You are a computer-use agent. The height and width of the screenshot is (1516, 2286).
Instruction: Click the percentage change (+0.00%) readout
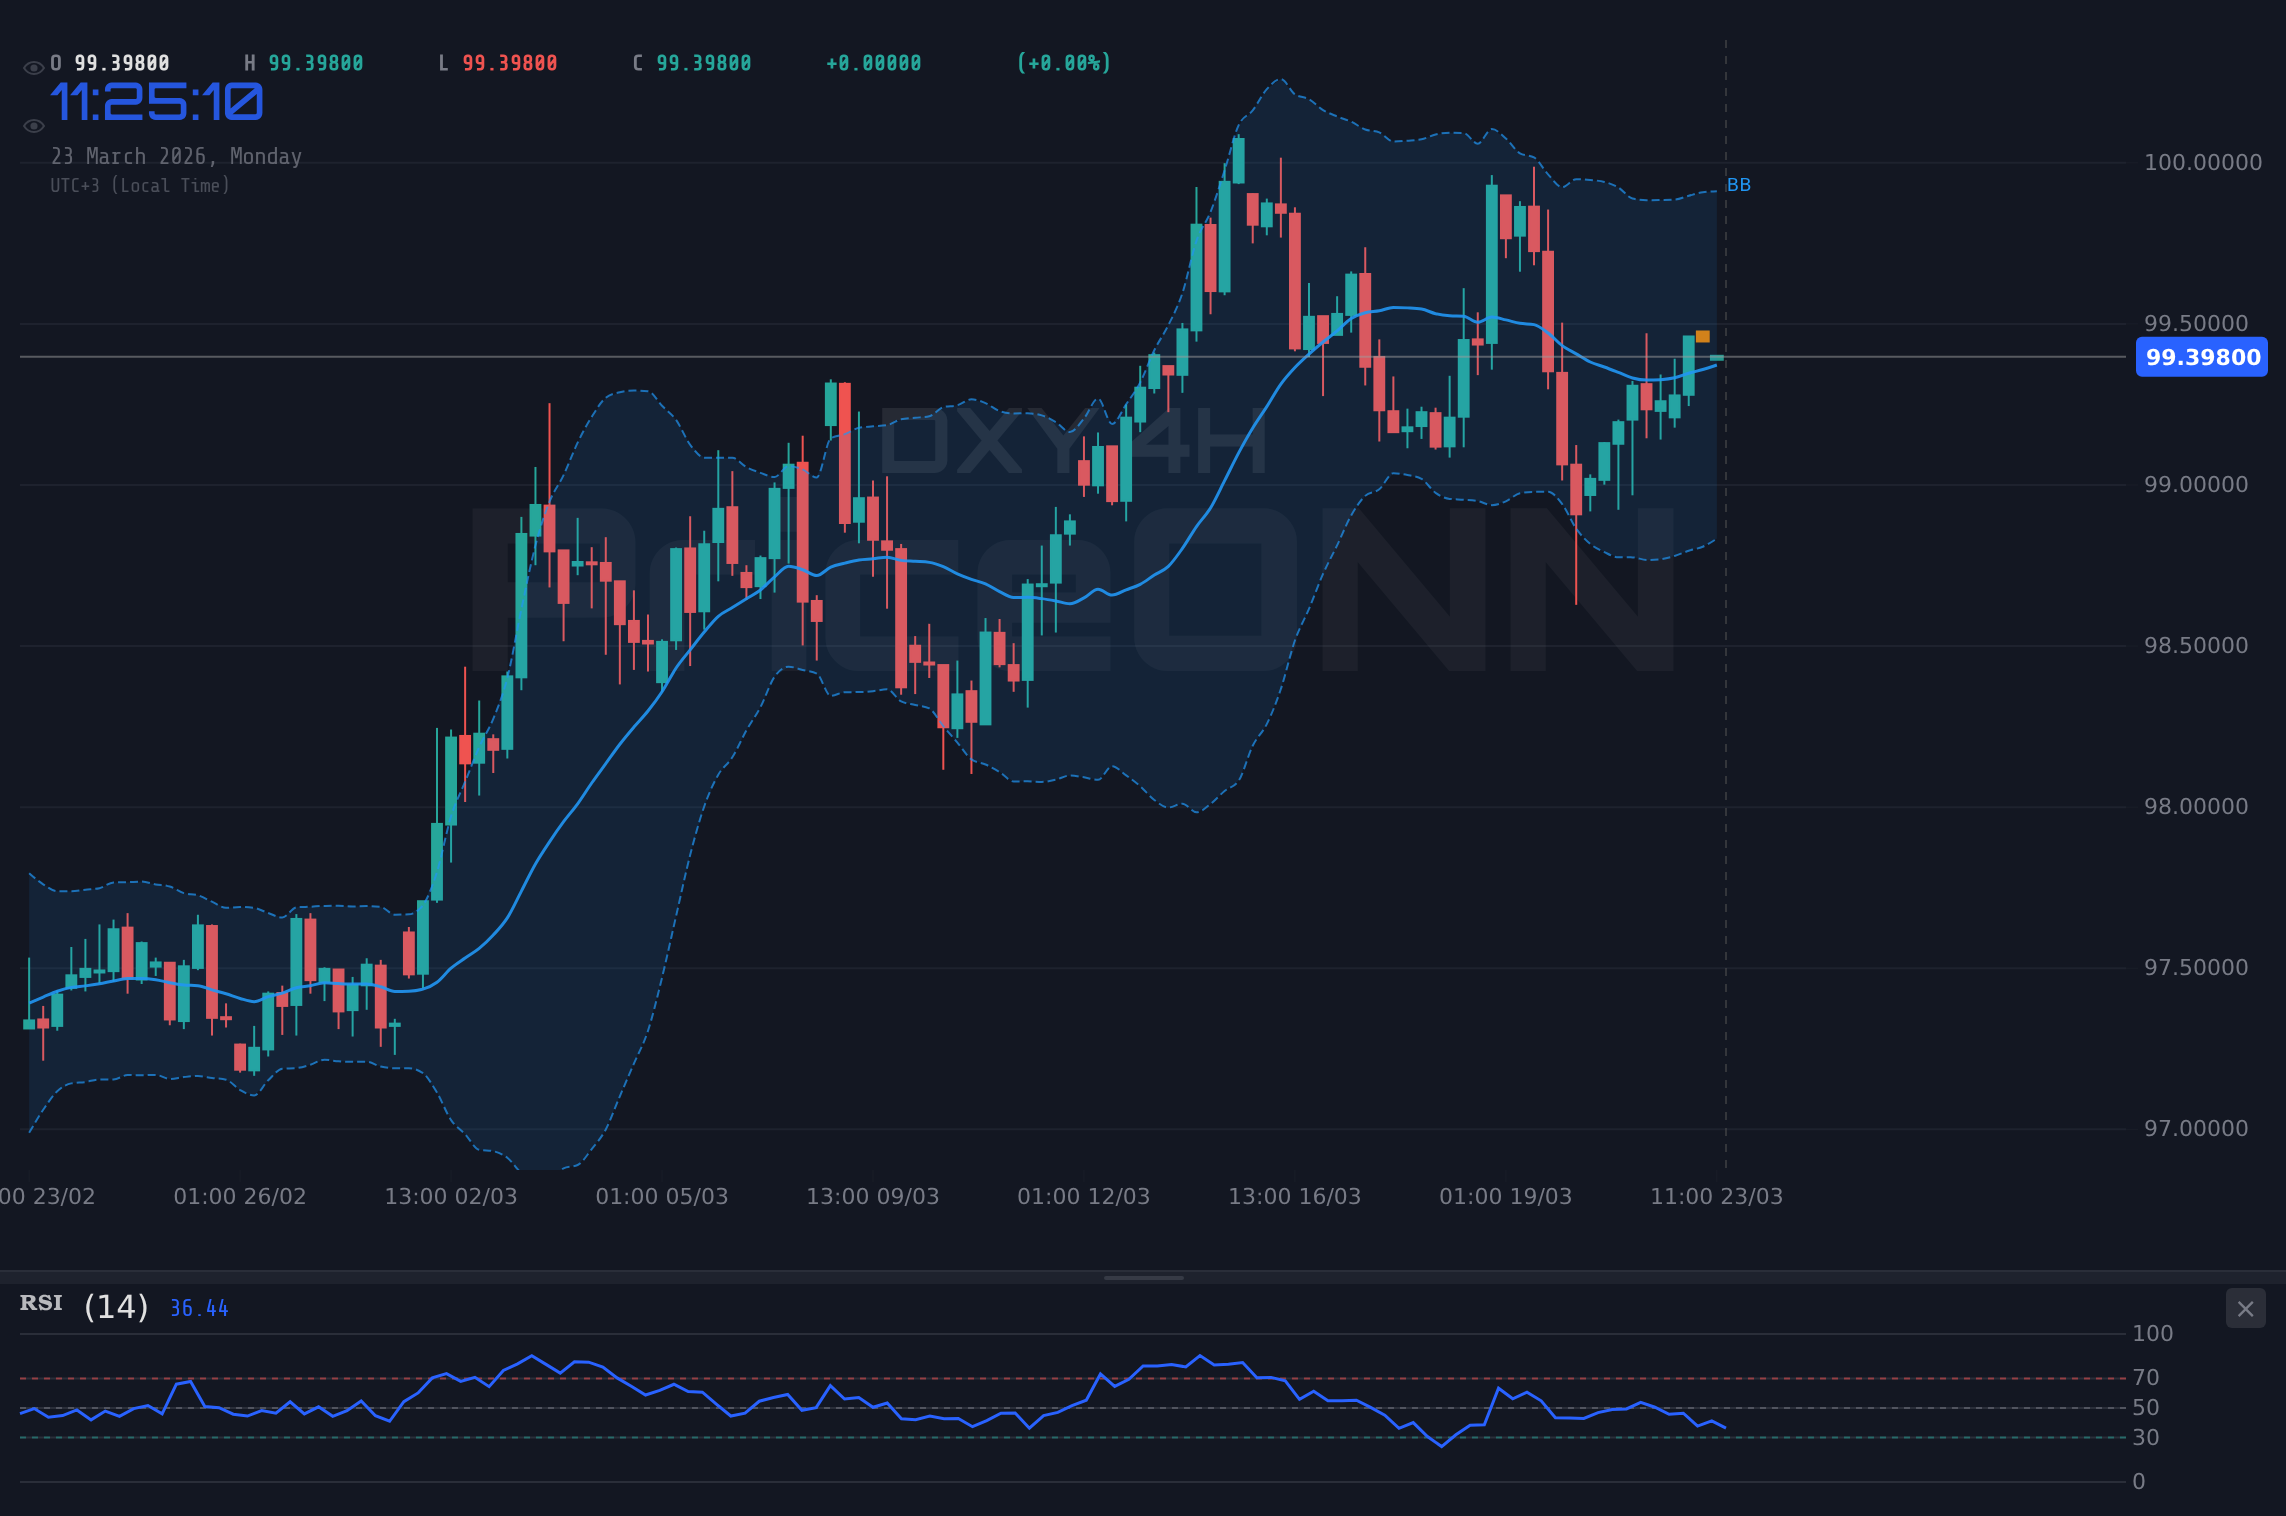coord(1063,62)
